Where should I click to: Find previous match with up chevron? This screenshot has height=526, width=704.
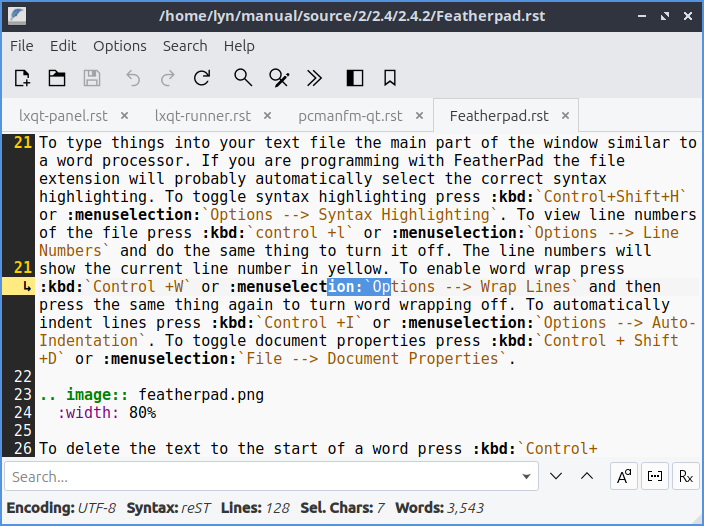coord(587,476)
